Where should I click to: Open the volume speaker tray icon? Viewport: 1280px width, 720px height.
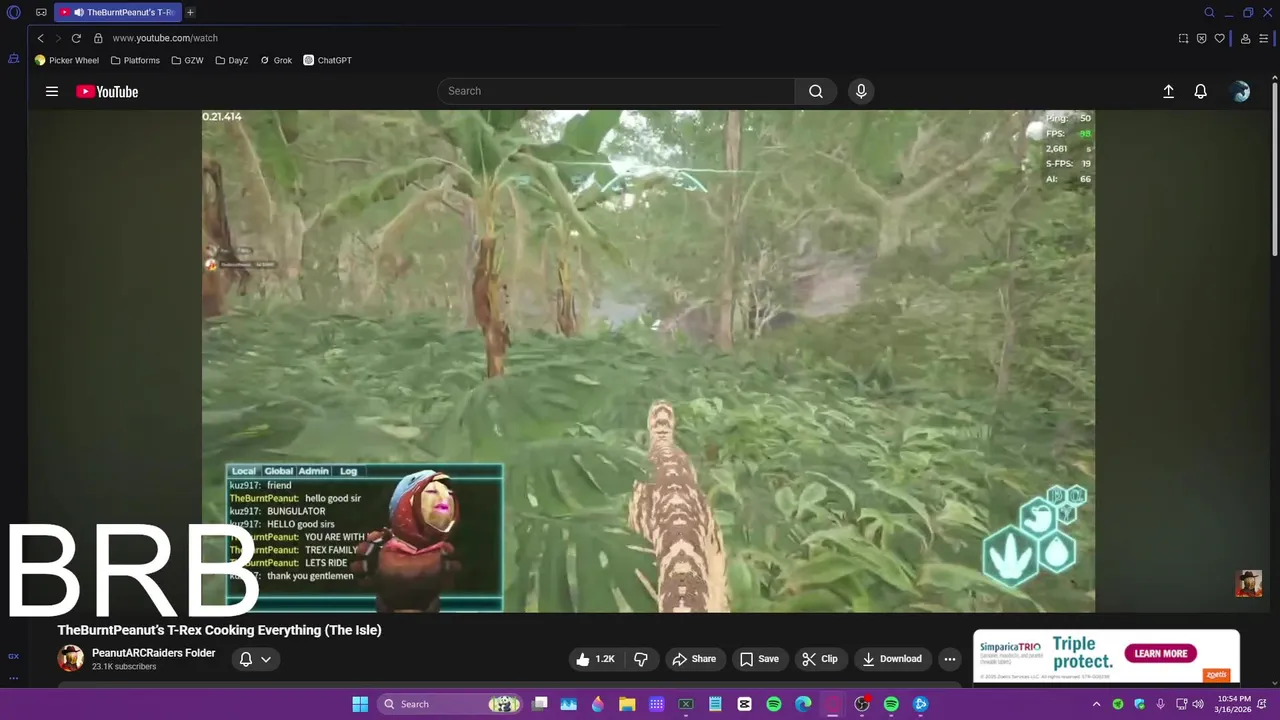click(1198, 704)
